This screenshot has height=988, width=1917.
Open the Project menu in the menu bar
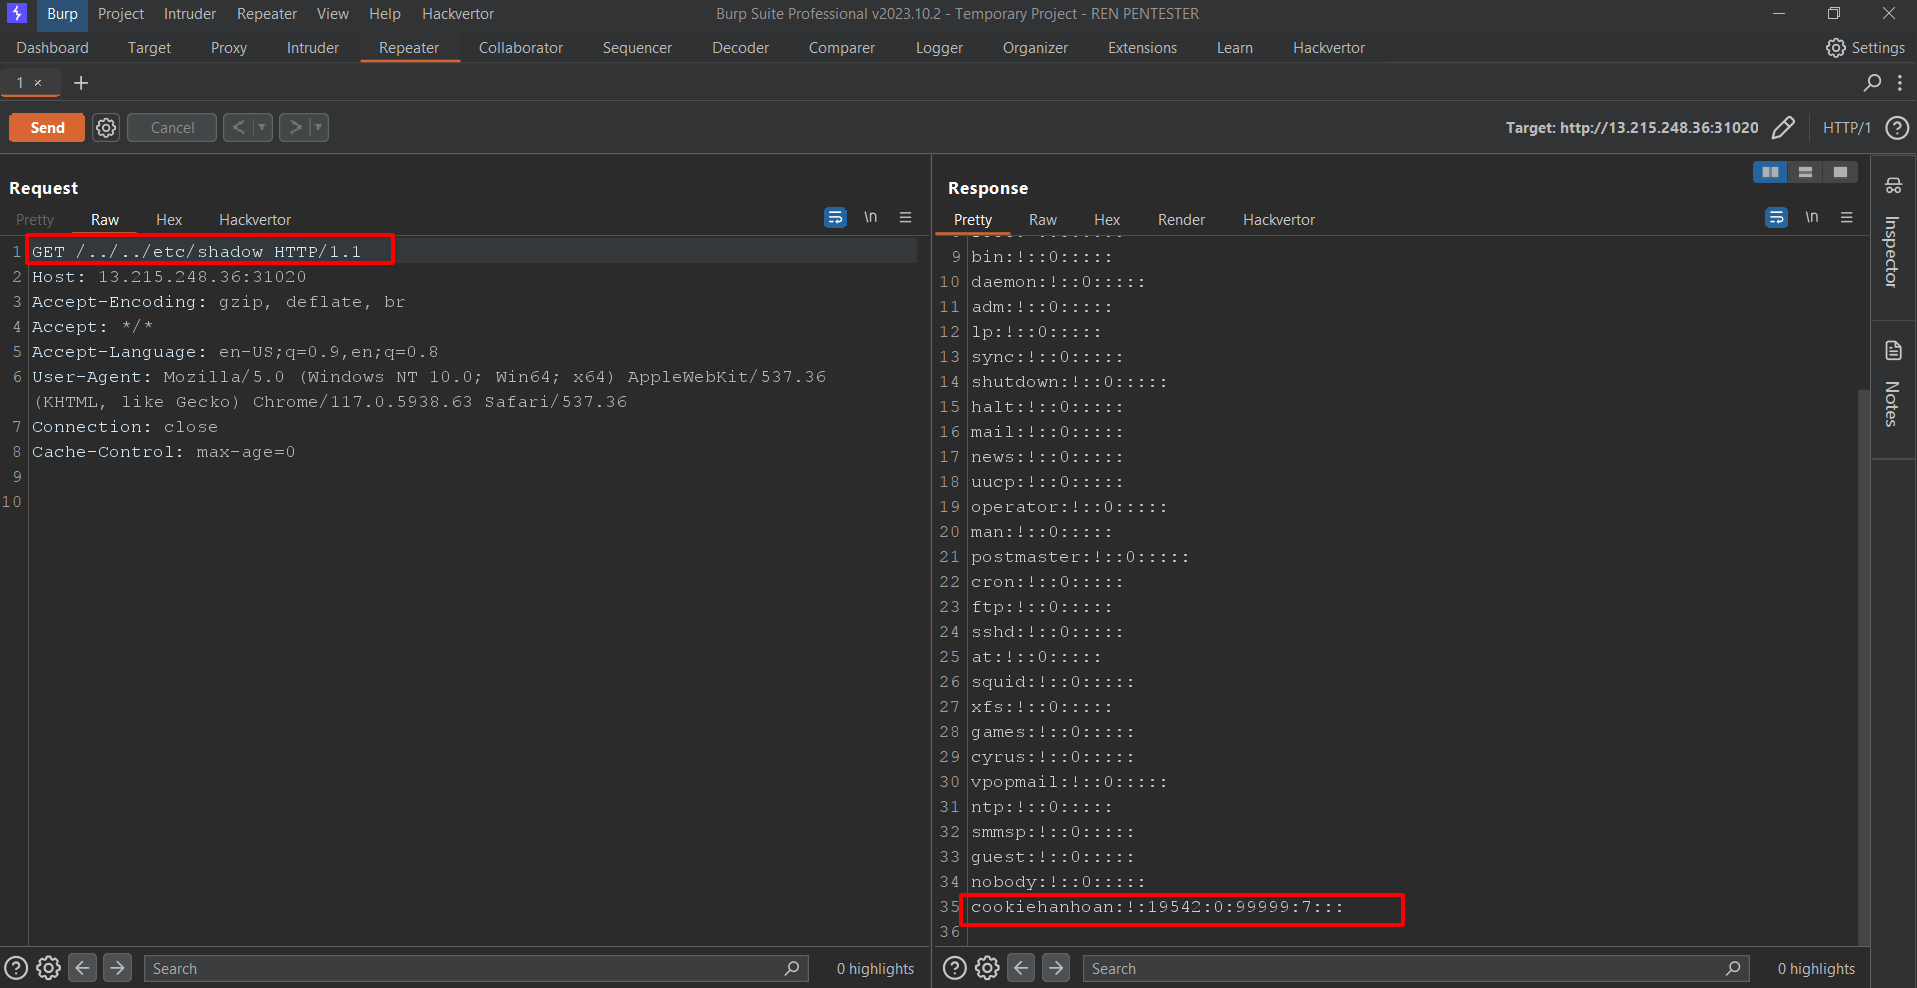120,13
